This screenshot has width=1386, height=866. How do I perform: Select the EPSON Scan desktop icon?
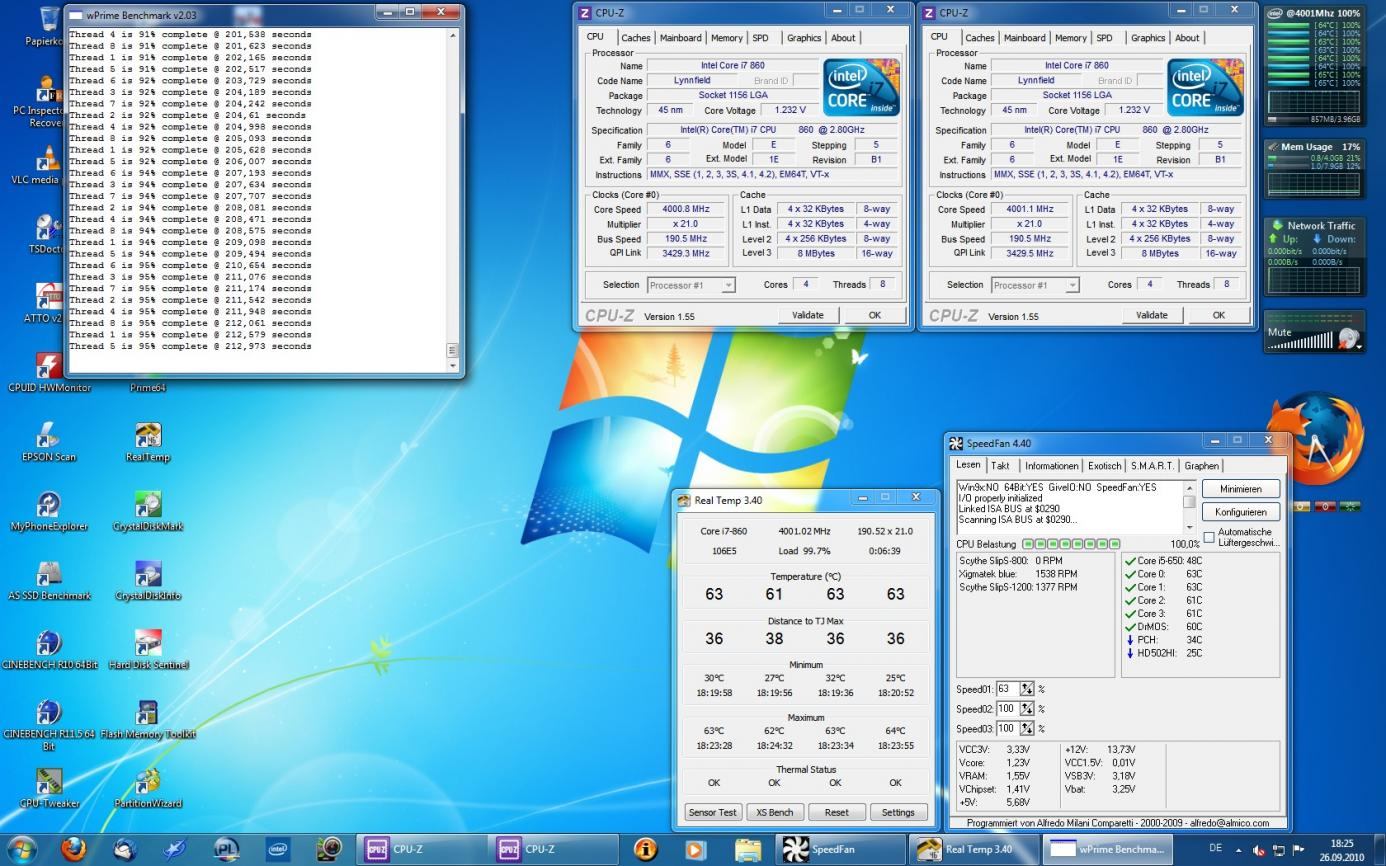[48, 440]
